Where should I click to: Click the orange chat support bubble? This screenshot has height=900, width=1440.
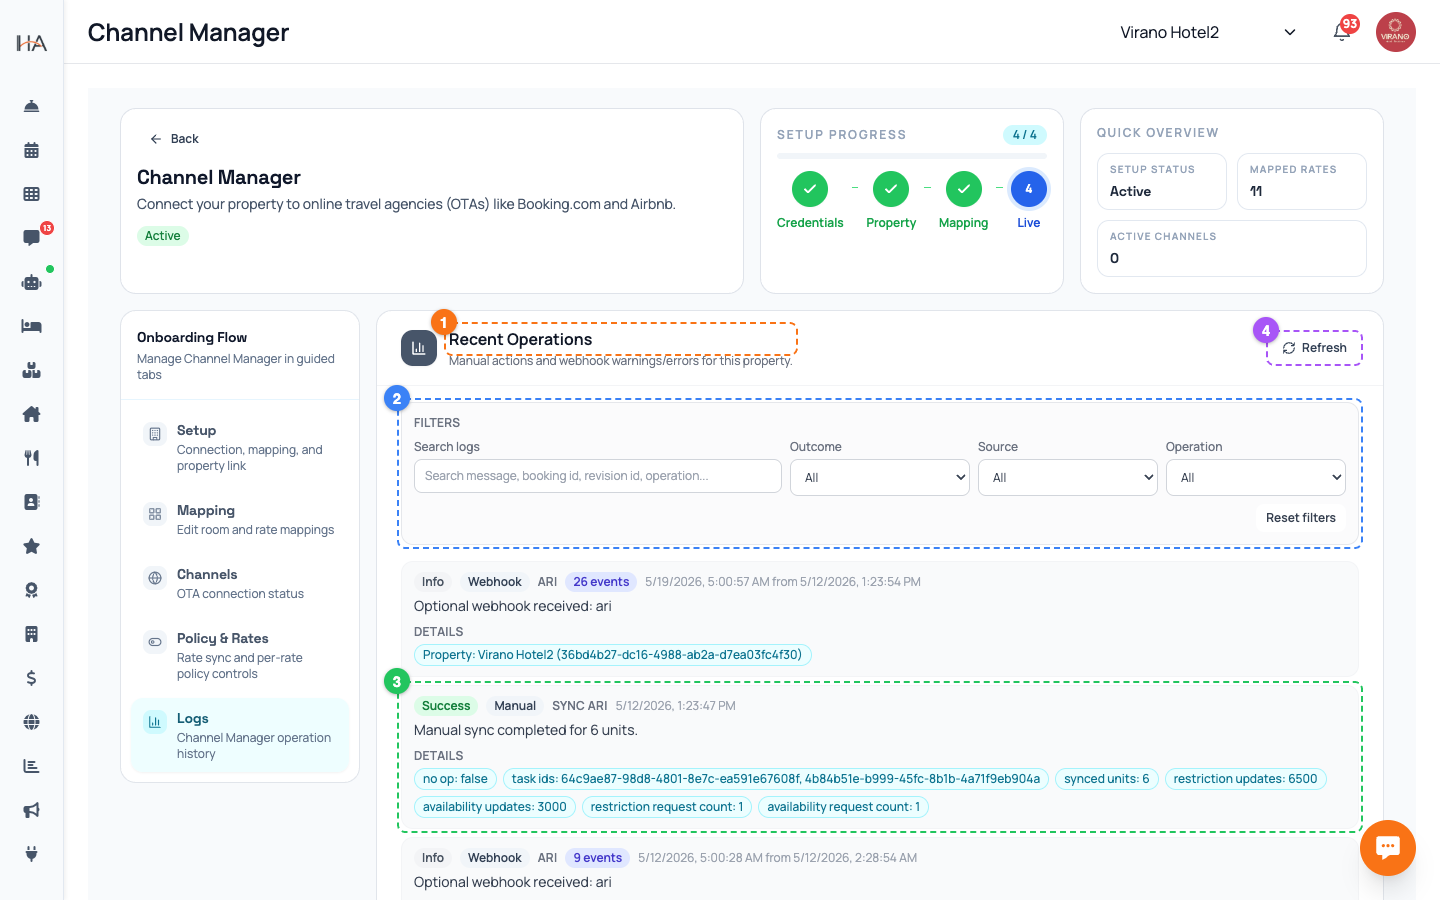1387,848
